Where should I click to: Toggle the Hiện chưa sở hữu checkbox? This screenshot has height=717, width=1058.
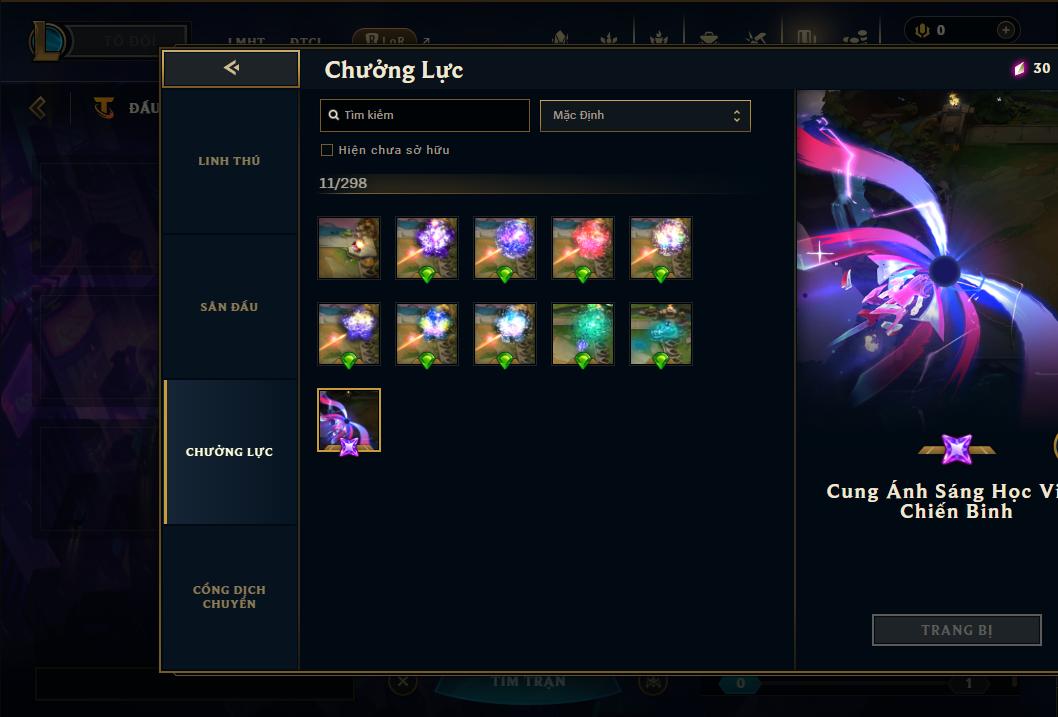click(327, 150)
